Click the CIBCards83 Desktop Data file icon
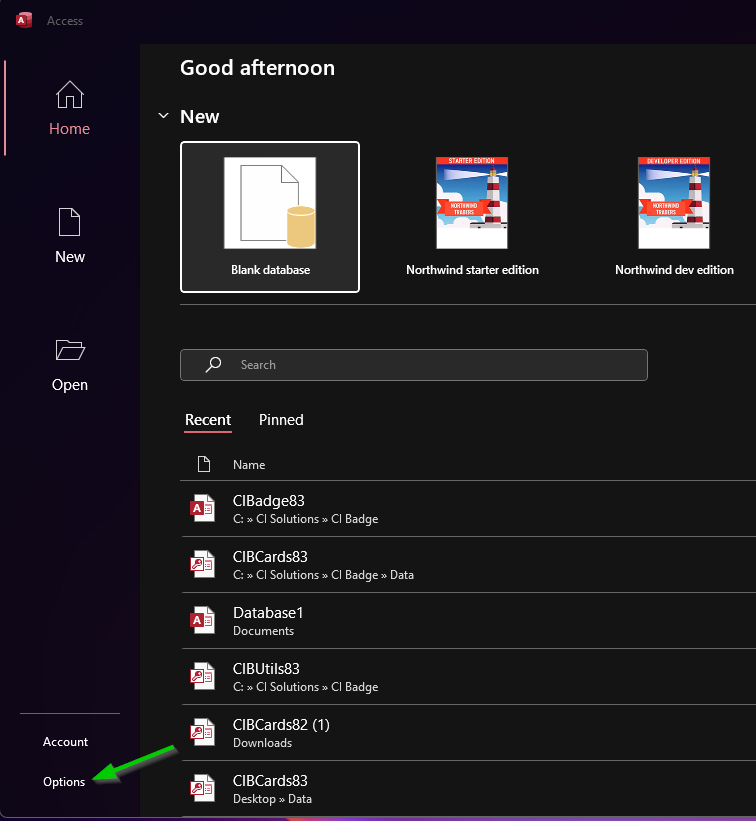This screenshot has height=821, width=756. [x=203, y=789]
